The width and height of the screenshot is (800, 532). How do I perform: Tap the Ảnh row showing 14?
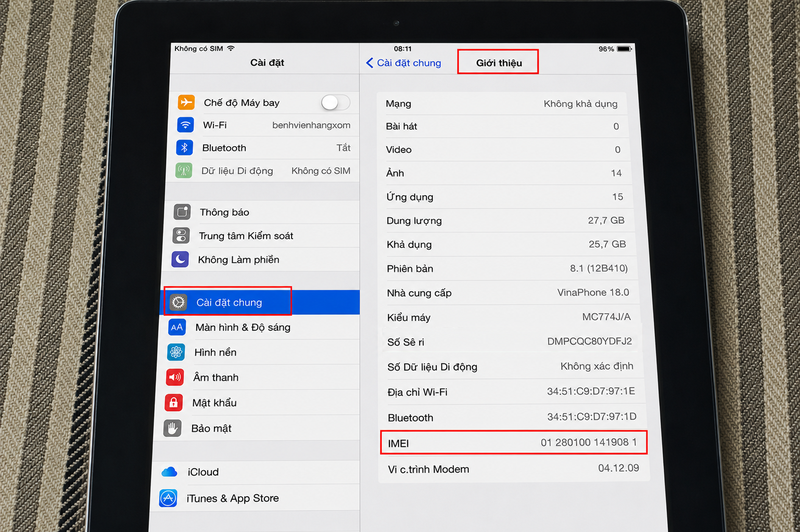tap(505, 173)
